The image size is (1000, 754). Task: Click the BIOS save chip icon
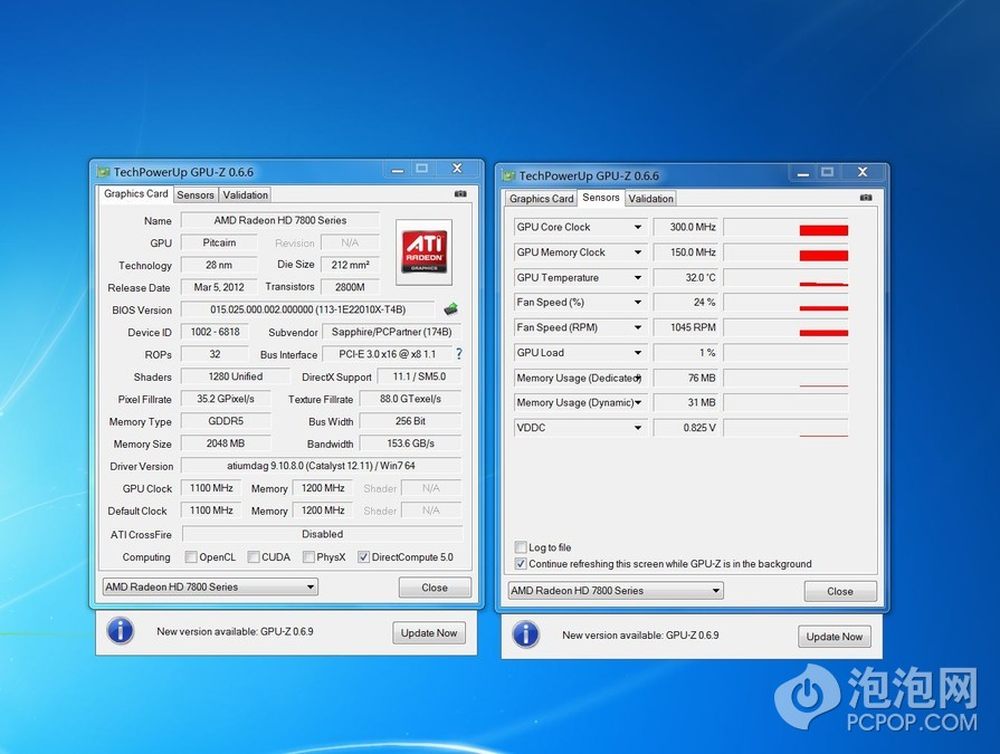point(451,309)
